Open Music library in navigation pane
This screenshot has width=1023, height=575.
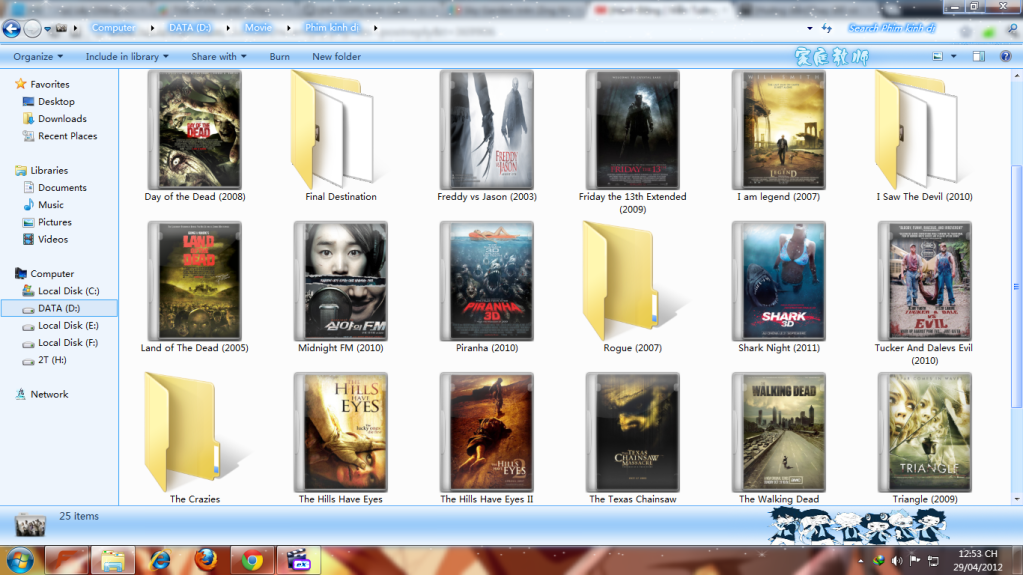(50, 205)
